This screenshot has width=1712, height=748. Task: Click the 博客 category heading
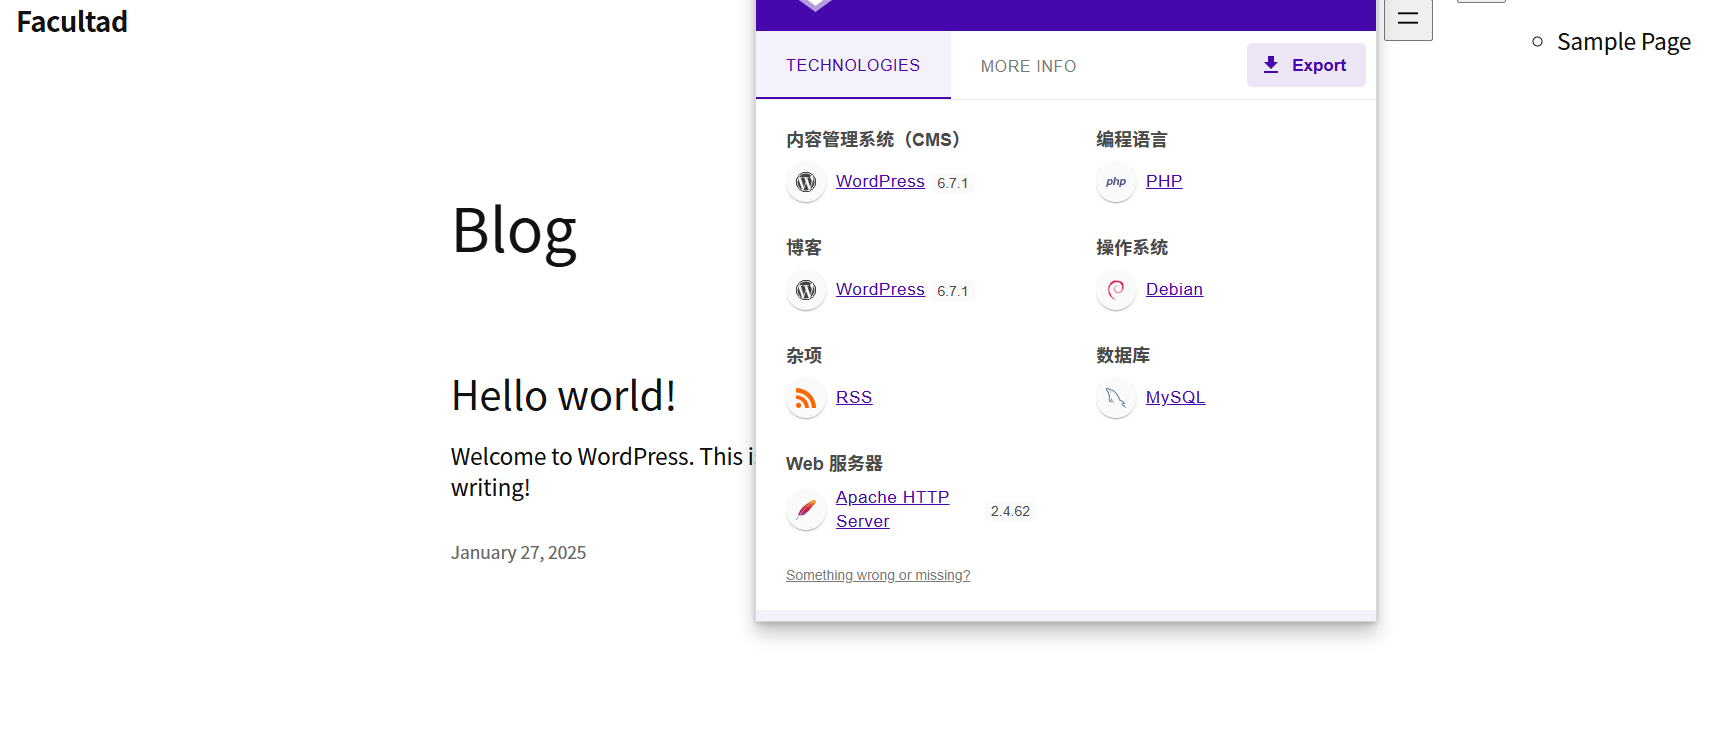[804, 247]
